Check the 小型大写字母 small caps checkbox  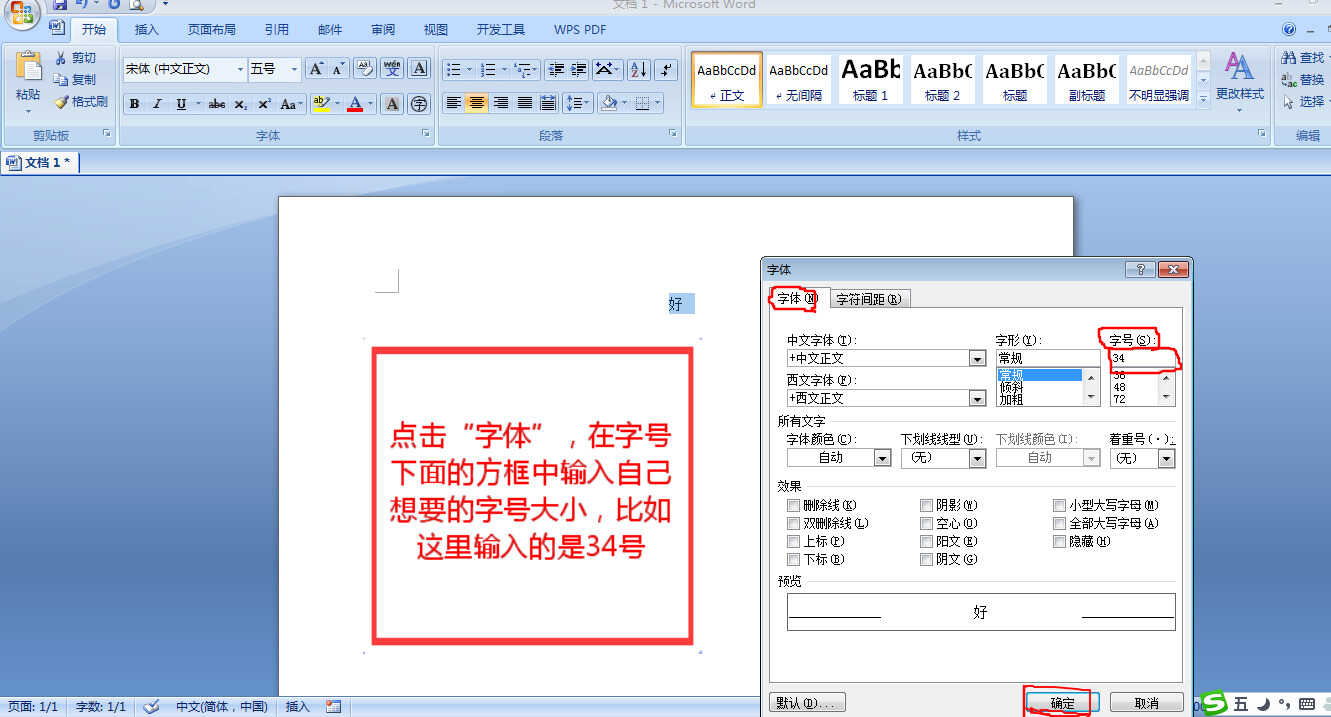[1060, 506]
